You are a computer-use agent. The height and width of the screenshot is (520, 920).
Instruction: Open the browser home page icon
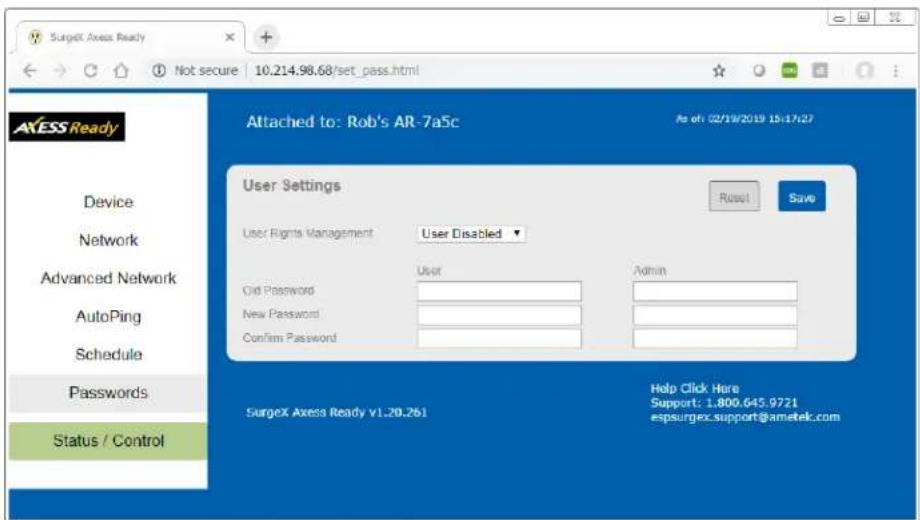[121, 71]
